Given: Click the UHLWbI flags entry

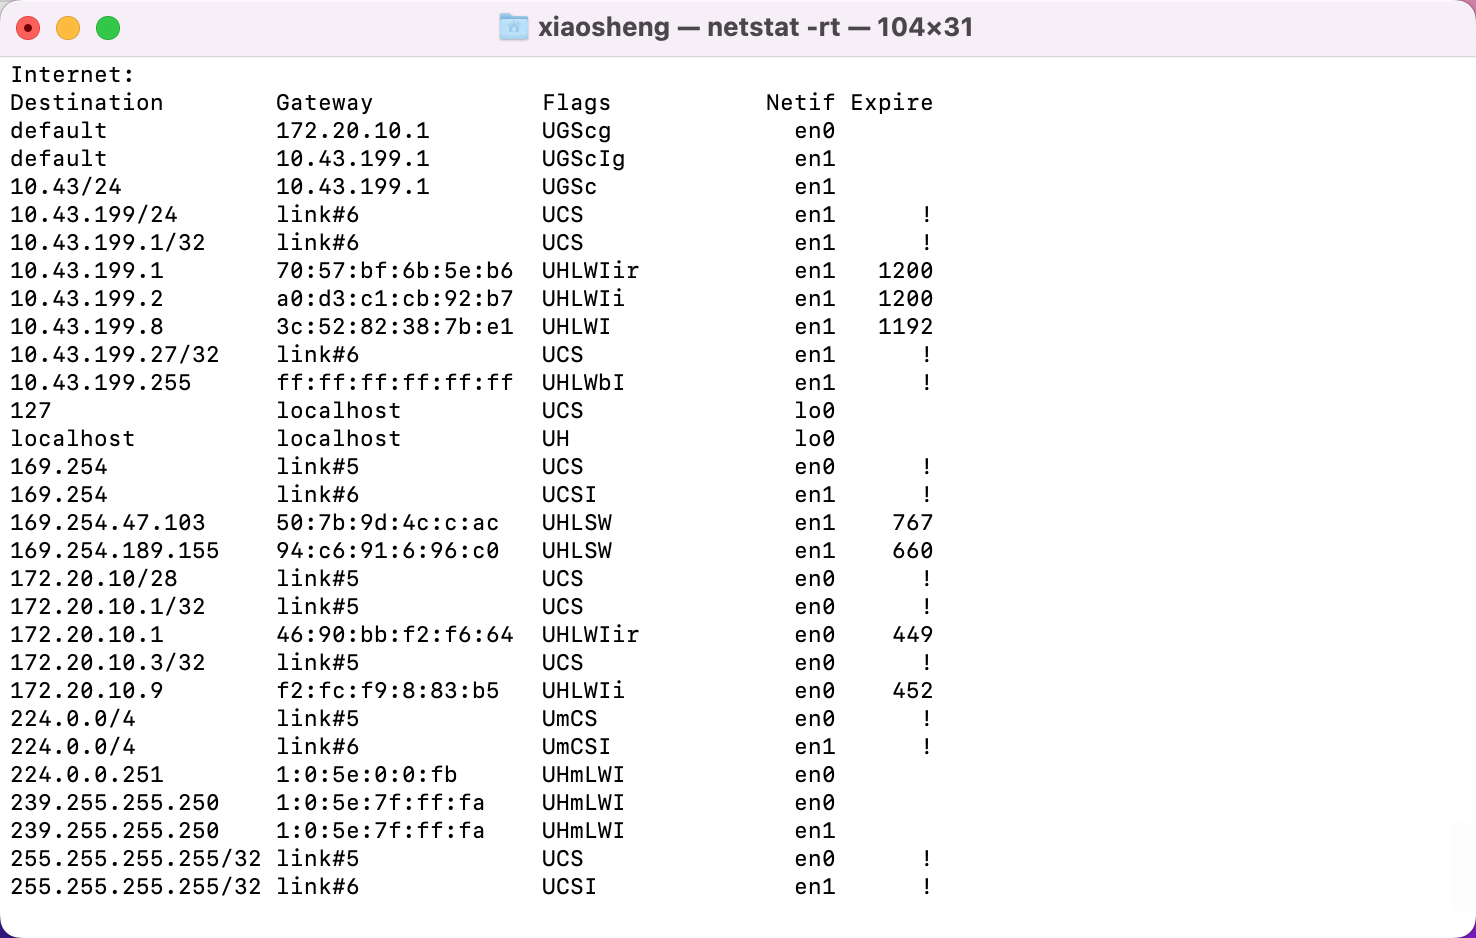Looking at the screenshot, I should (583, 383).
